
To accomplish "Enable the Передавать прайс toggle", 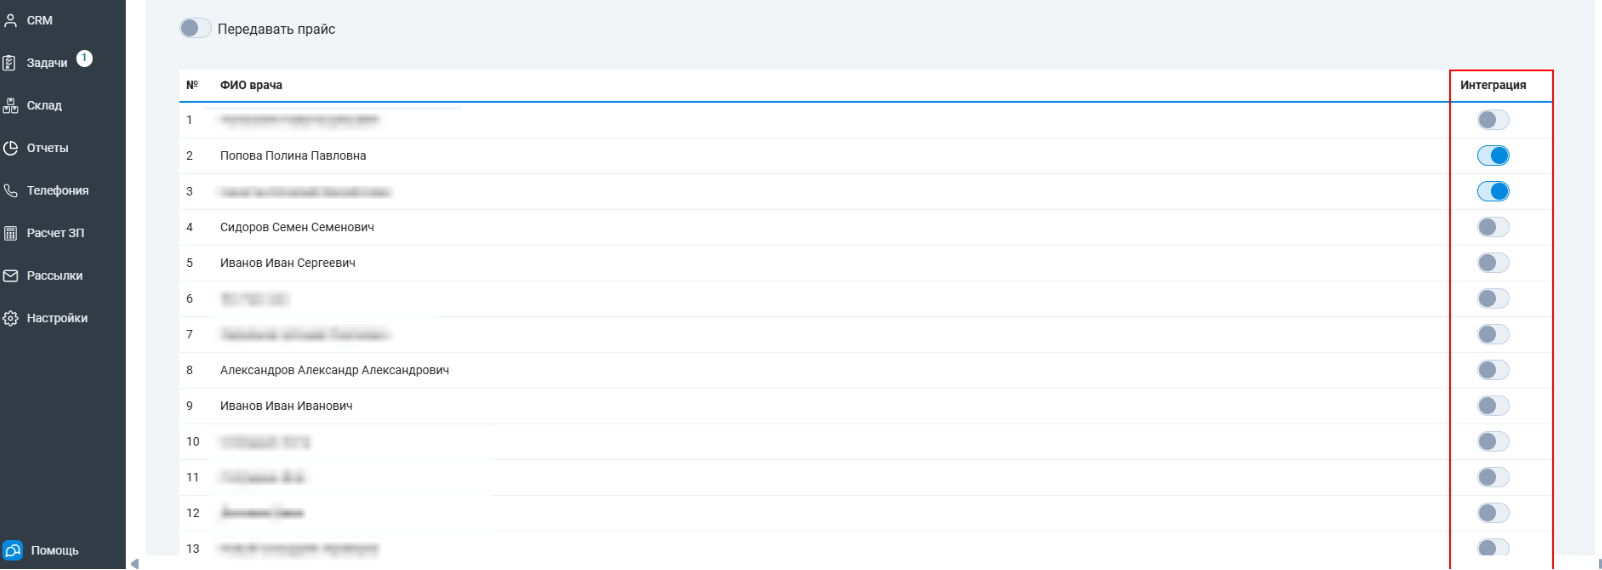I will tap(195, 28).
